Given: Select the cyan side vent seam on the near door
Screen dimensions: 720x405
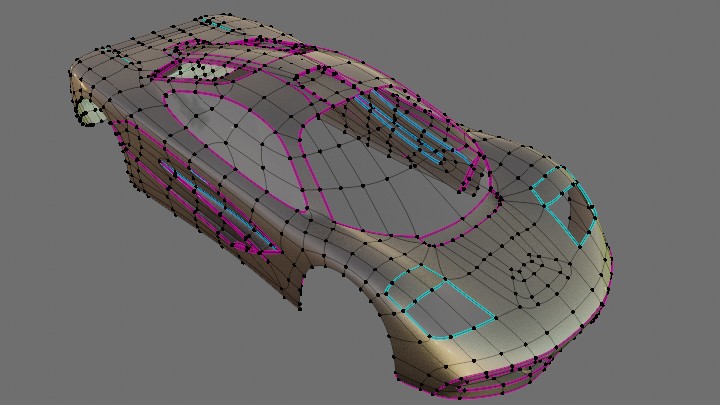Looking at the screenshot, I should [x=218, y=207].
